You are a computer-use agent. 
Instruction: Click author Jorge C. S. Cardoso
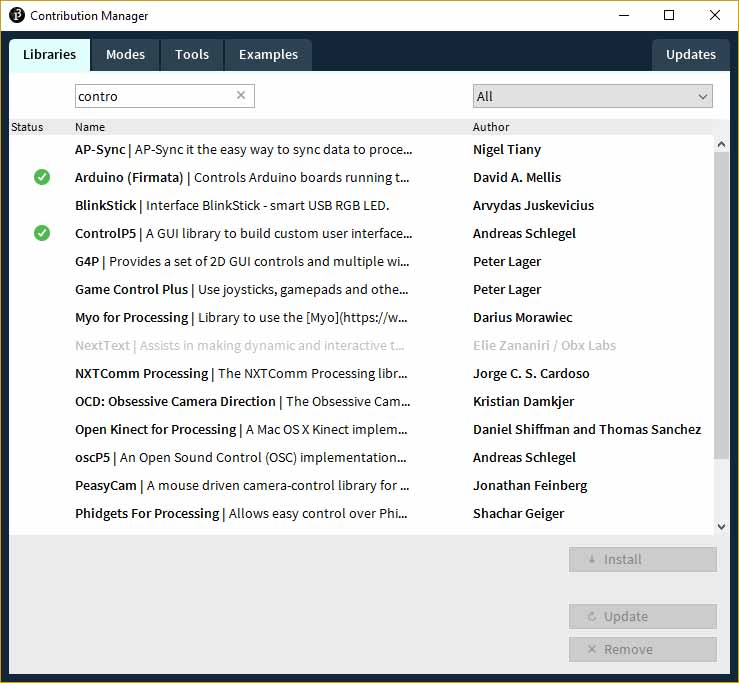click(531, 373)
